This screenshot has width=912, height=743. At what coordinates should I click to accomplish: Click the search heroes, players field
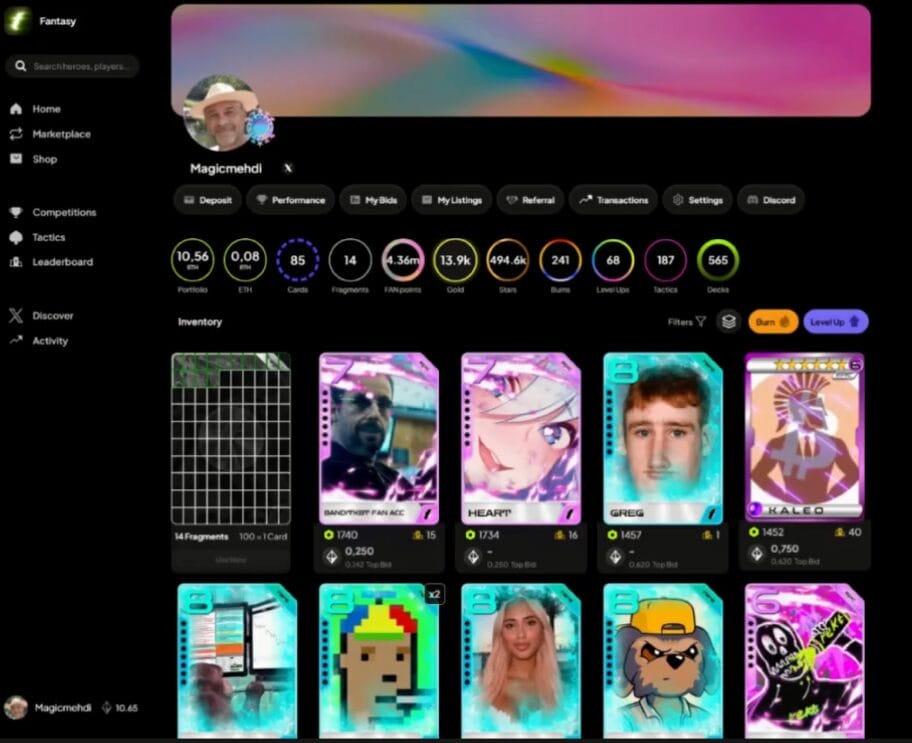click(x=80, y=66)
